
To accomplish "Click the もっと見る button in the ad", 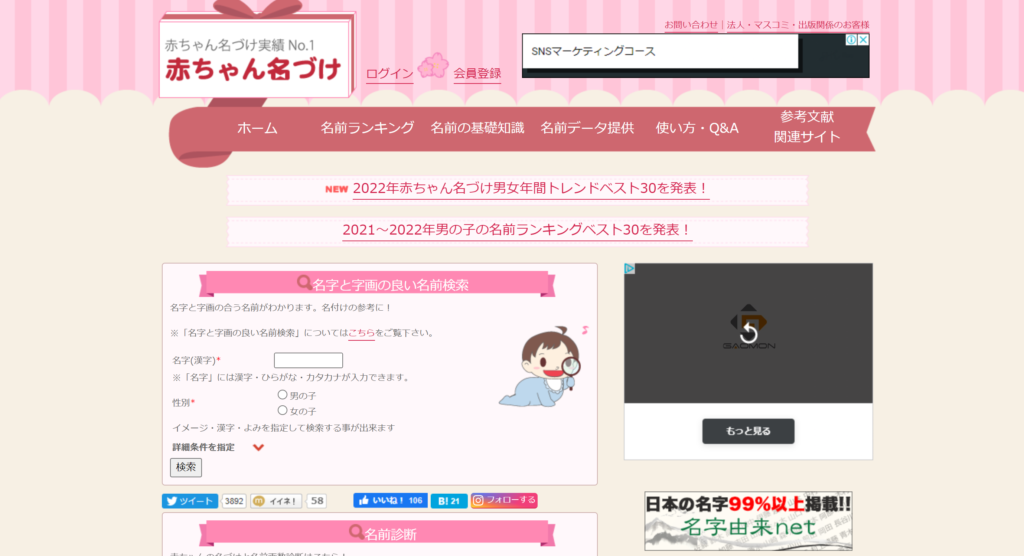I will coord(748,431).
